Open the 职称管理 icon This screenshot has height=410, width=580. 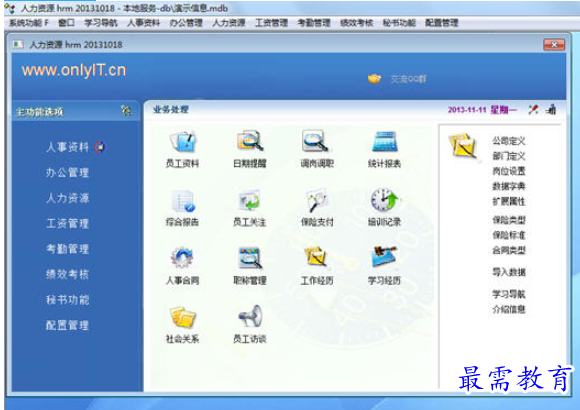click(x=250, y=258)
